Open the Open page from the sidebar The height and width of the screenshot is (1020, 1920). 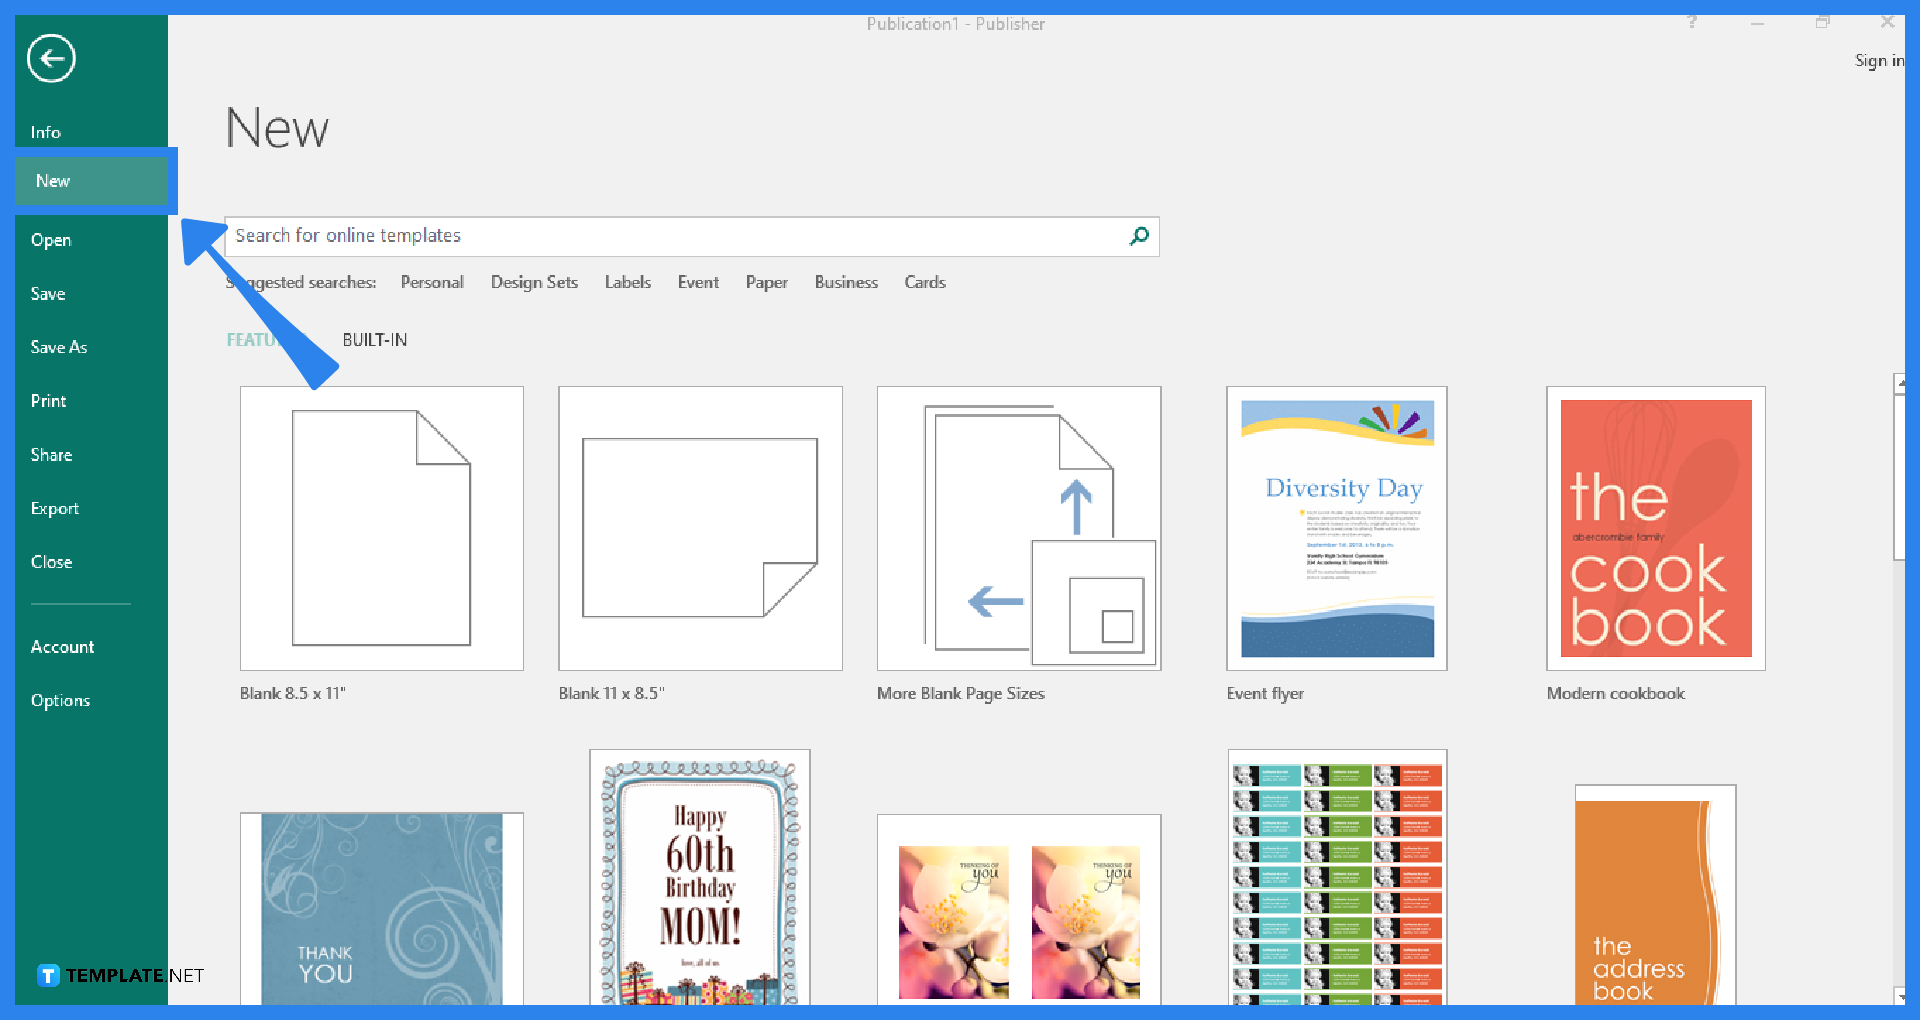(x=51, y=240)
